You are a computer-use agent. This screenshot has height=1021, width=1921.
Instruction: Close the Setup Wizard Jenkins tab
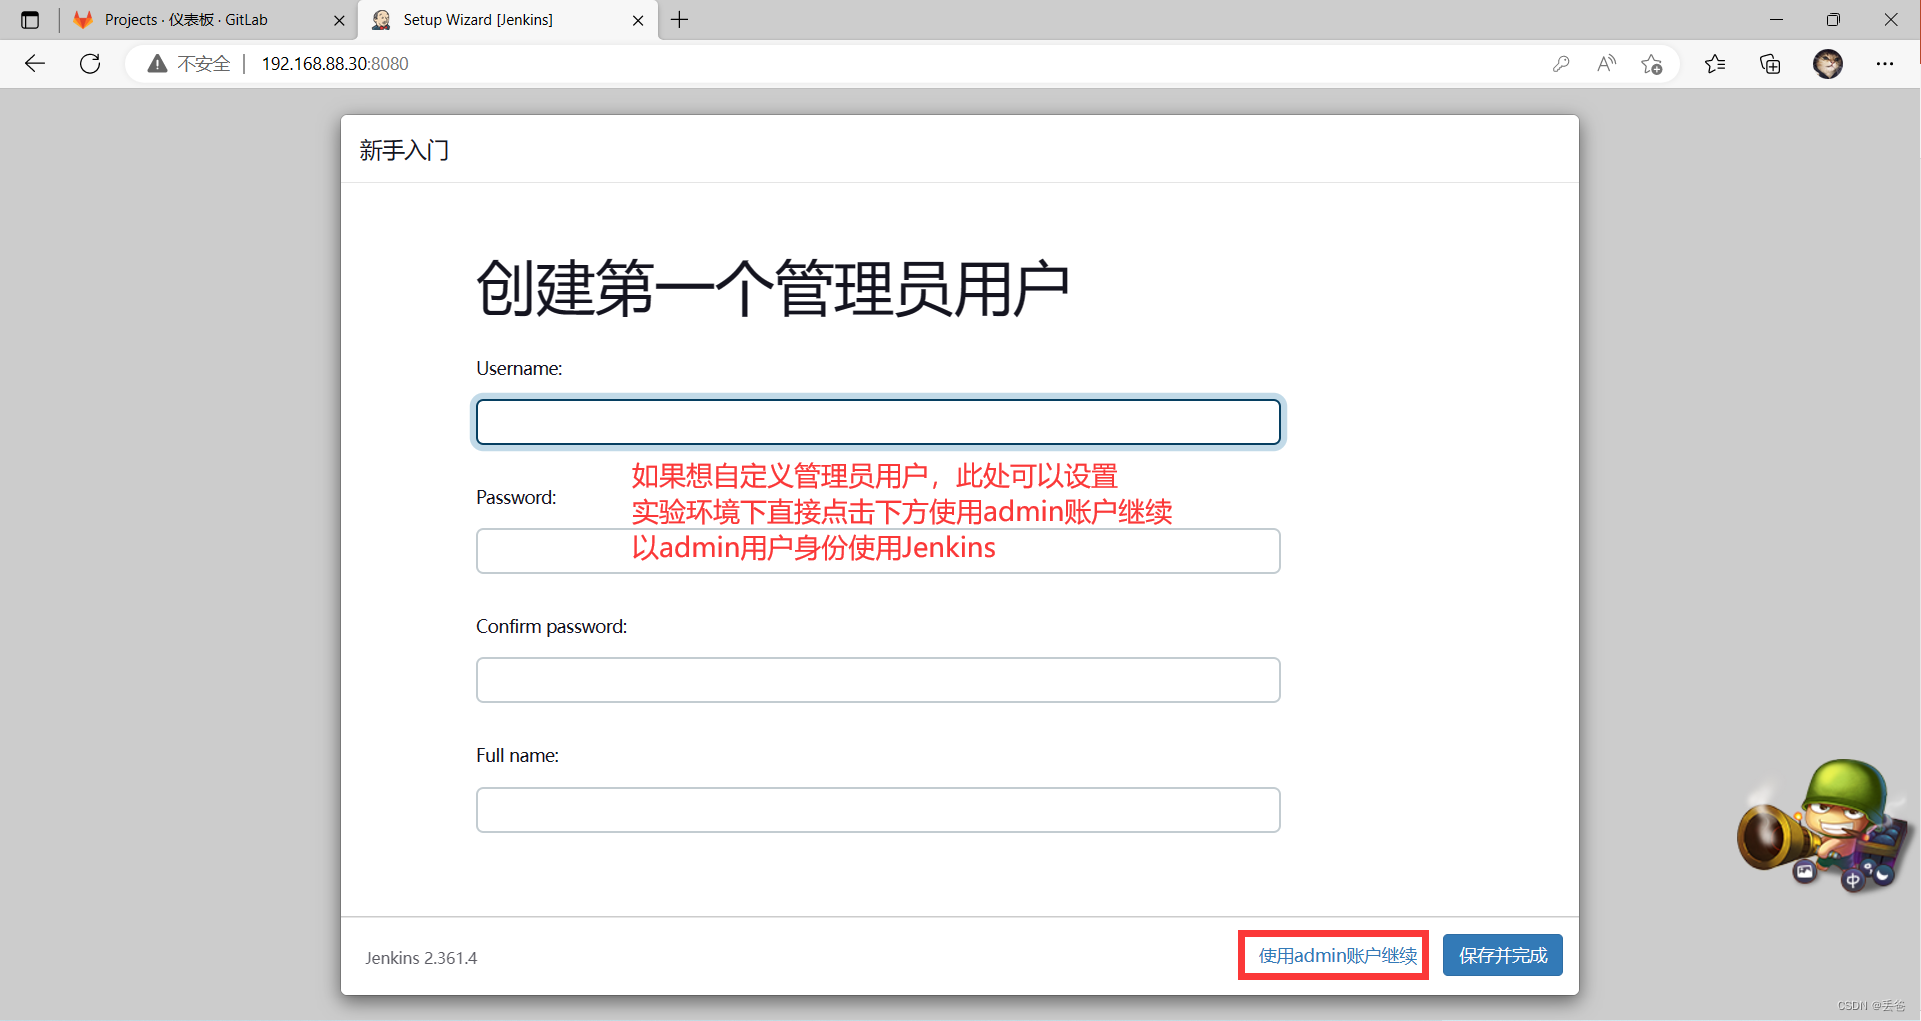[x=638, y=20]
